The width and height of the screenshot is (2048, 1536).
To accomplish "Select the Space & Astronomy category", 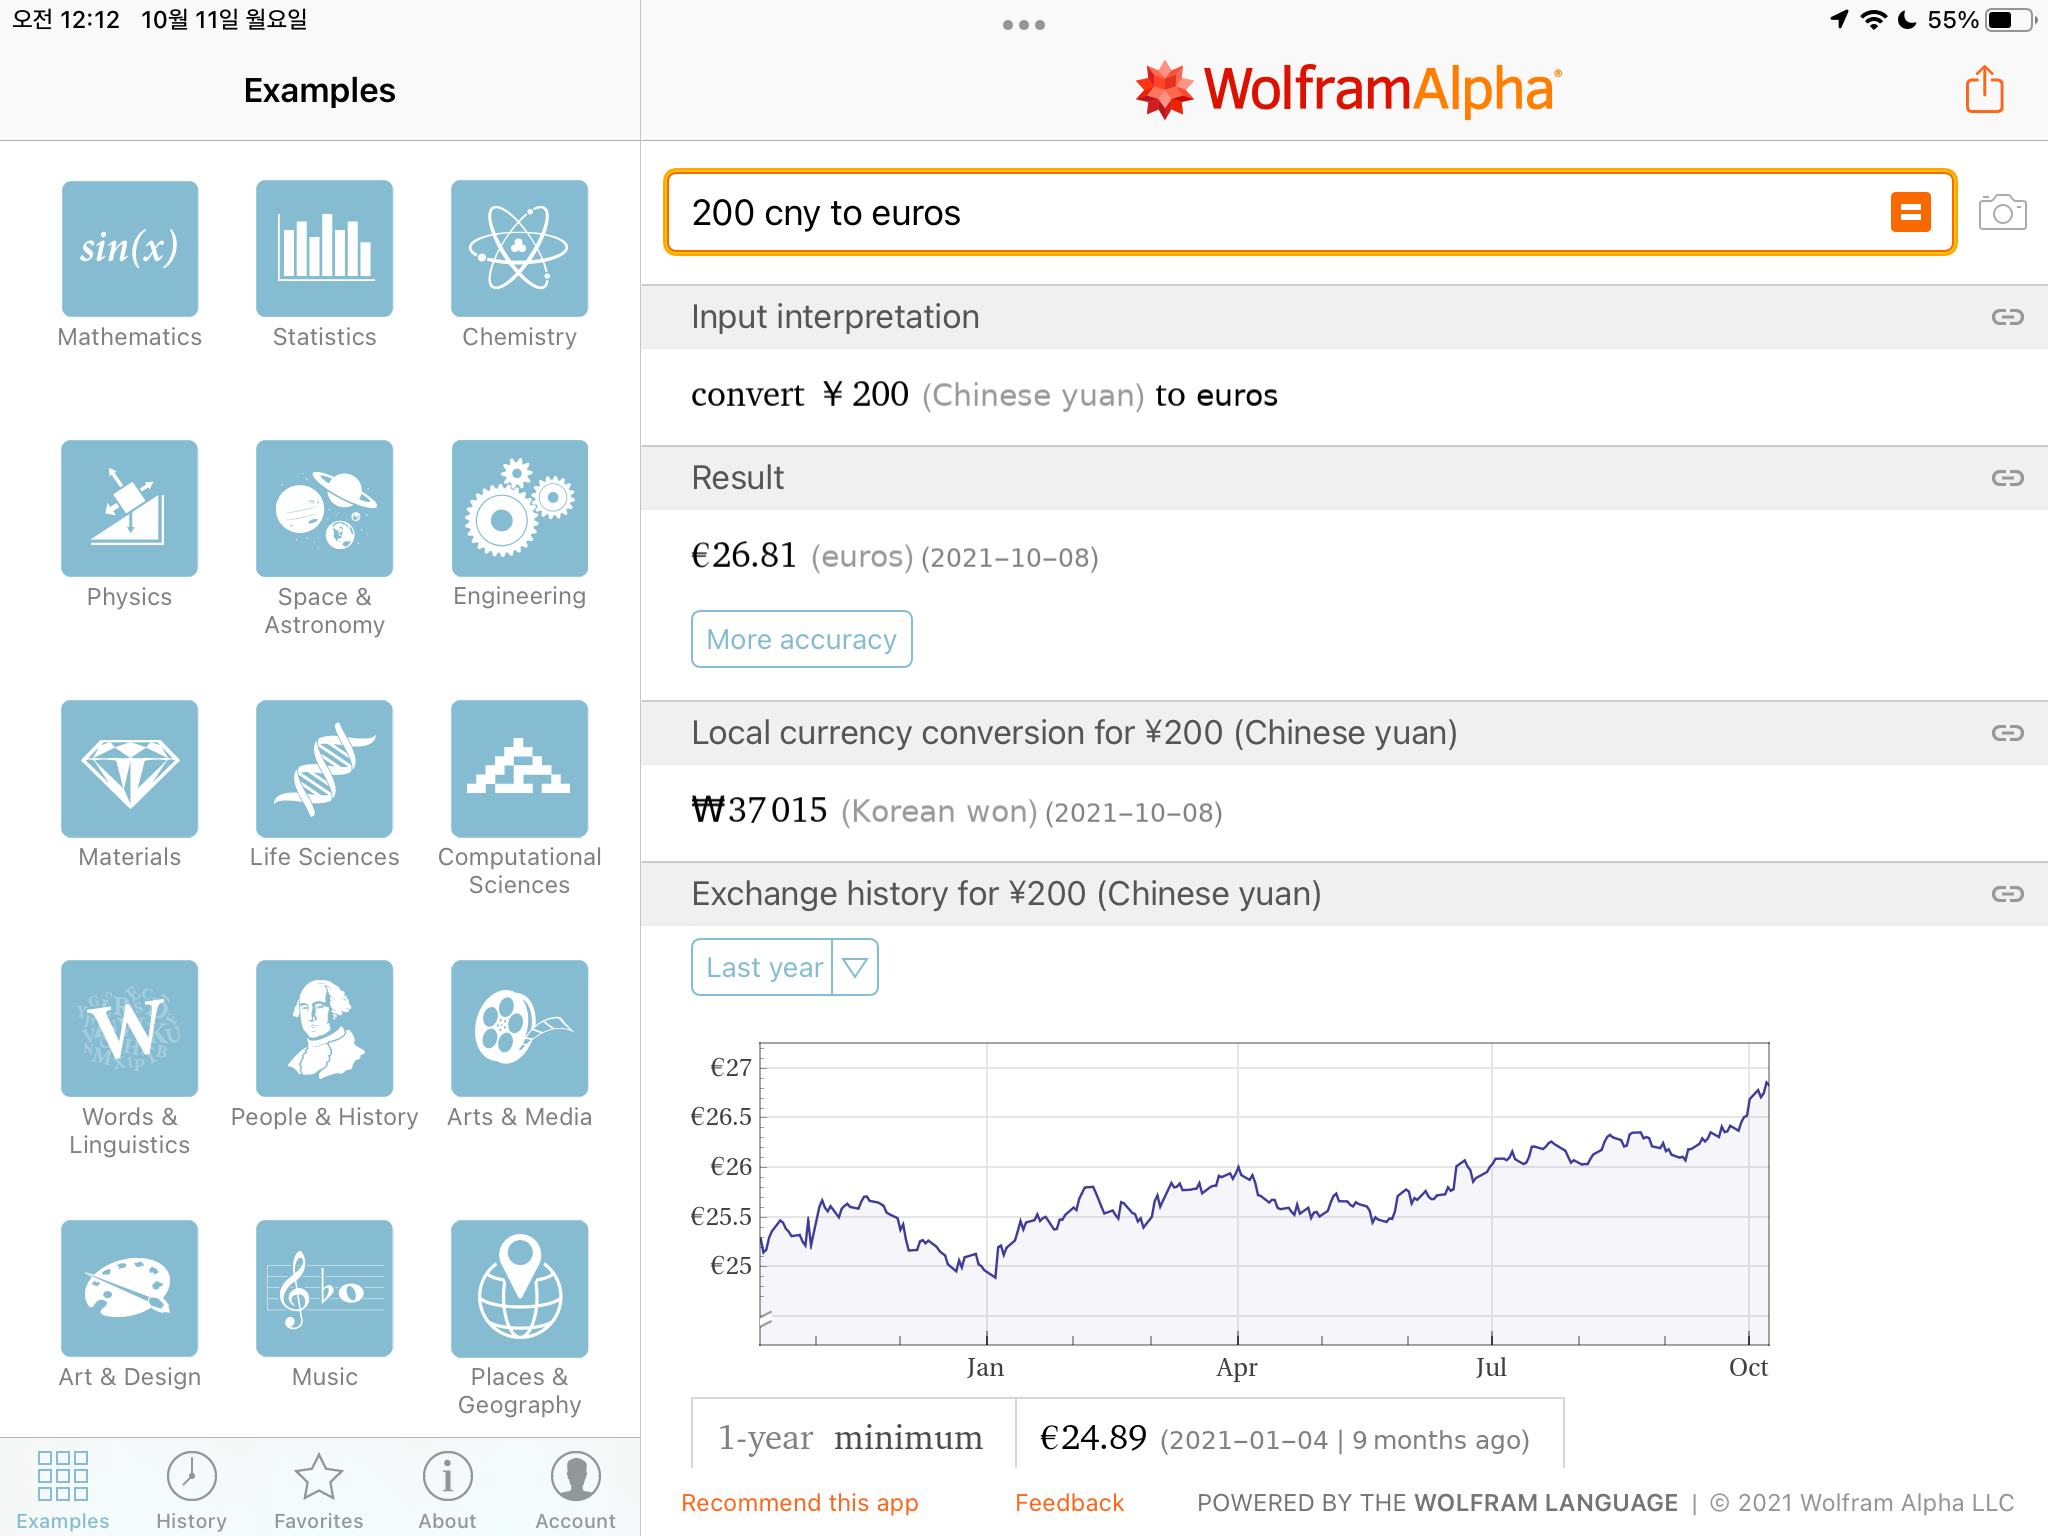I will [324, 509].
